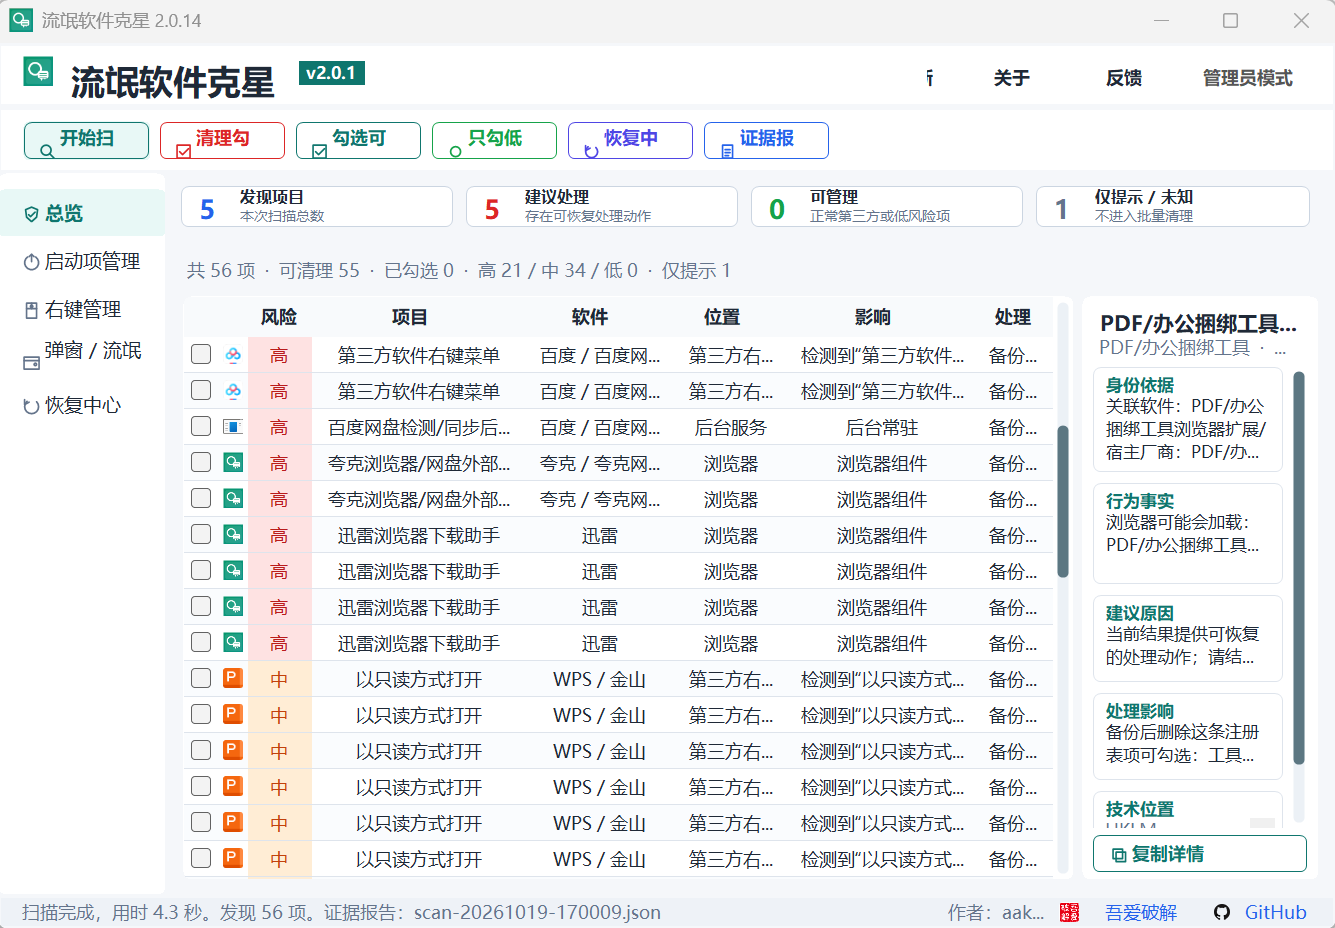Viewport: 1335px width, 928px height.
Task: Click the red 清理勾 button
Action: (x=223, y=140)
